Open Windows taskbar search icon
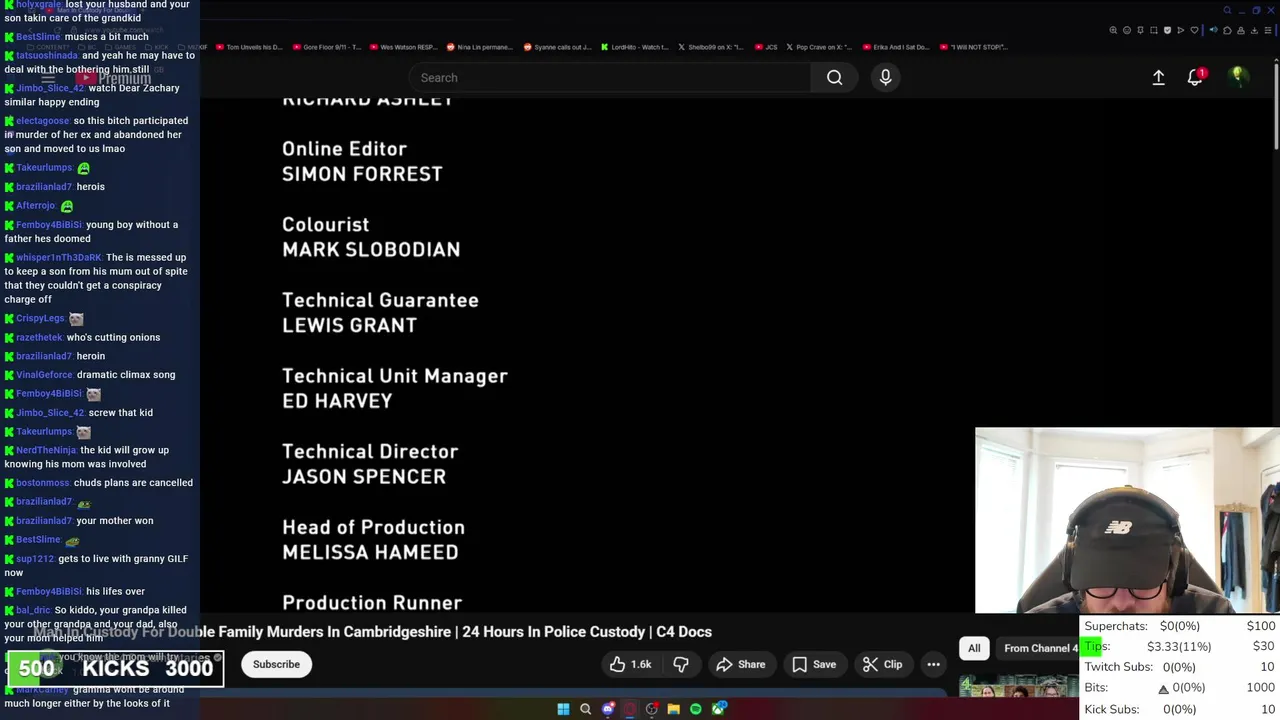The image size is (1280, 720). point(585,709)
